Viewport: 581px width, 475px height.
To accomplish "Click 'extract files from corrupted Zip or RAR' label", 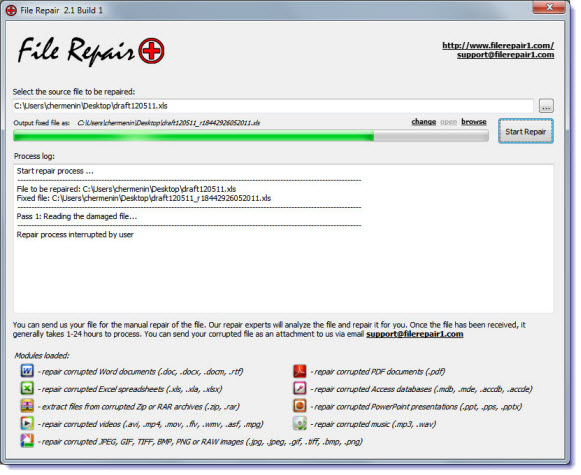I will pyautogui.click(x=139, y=406).
